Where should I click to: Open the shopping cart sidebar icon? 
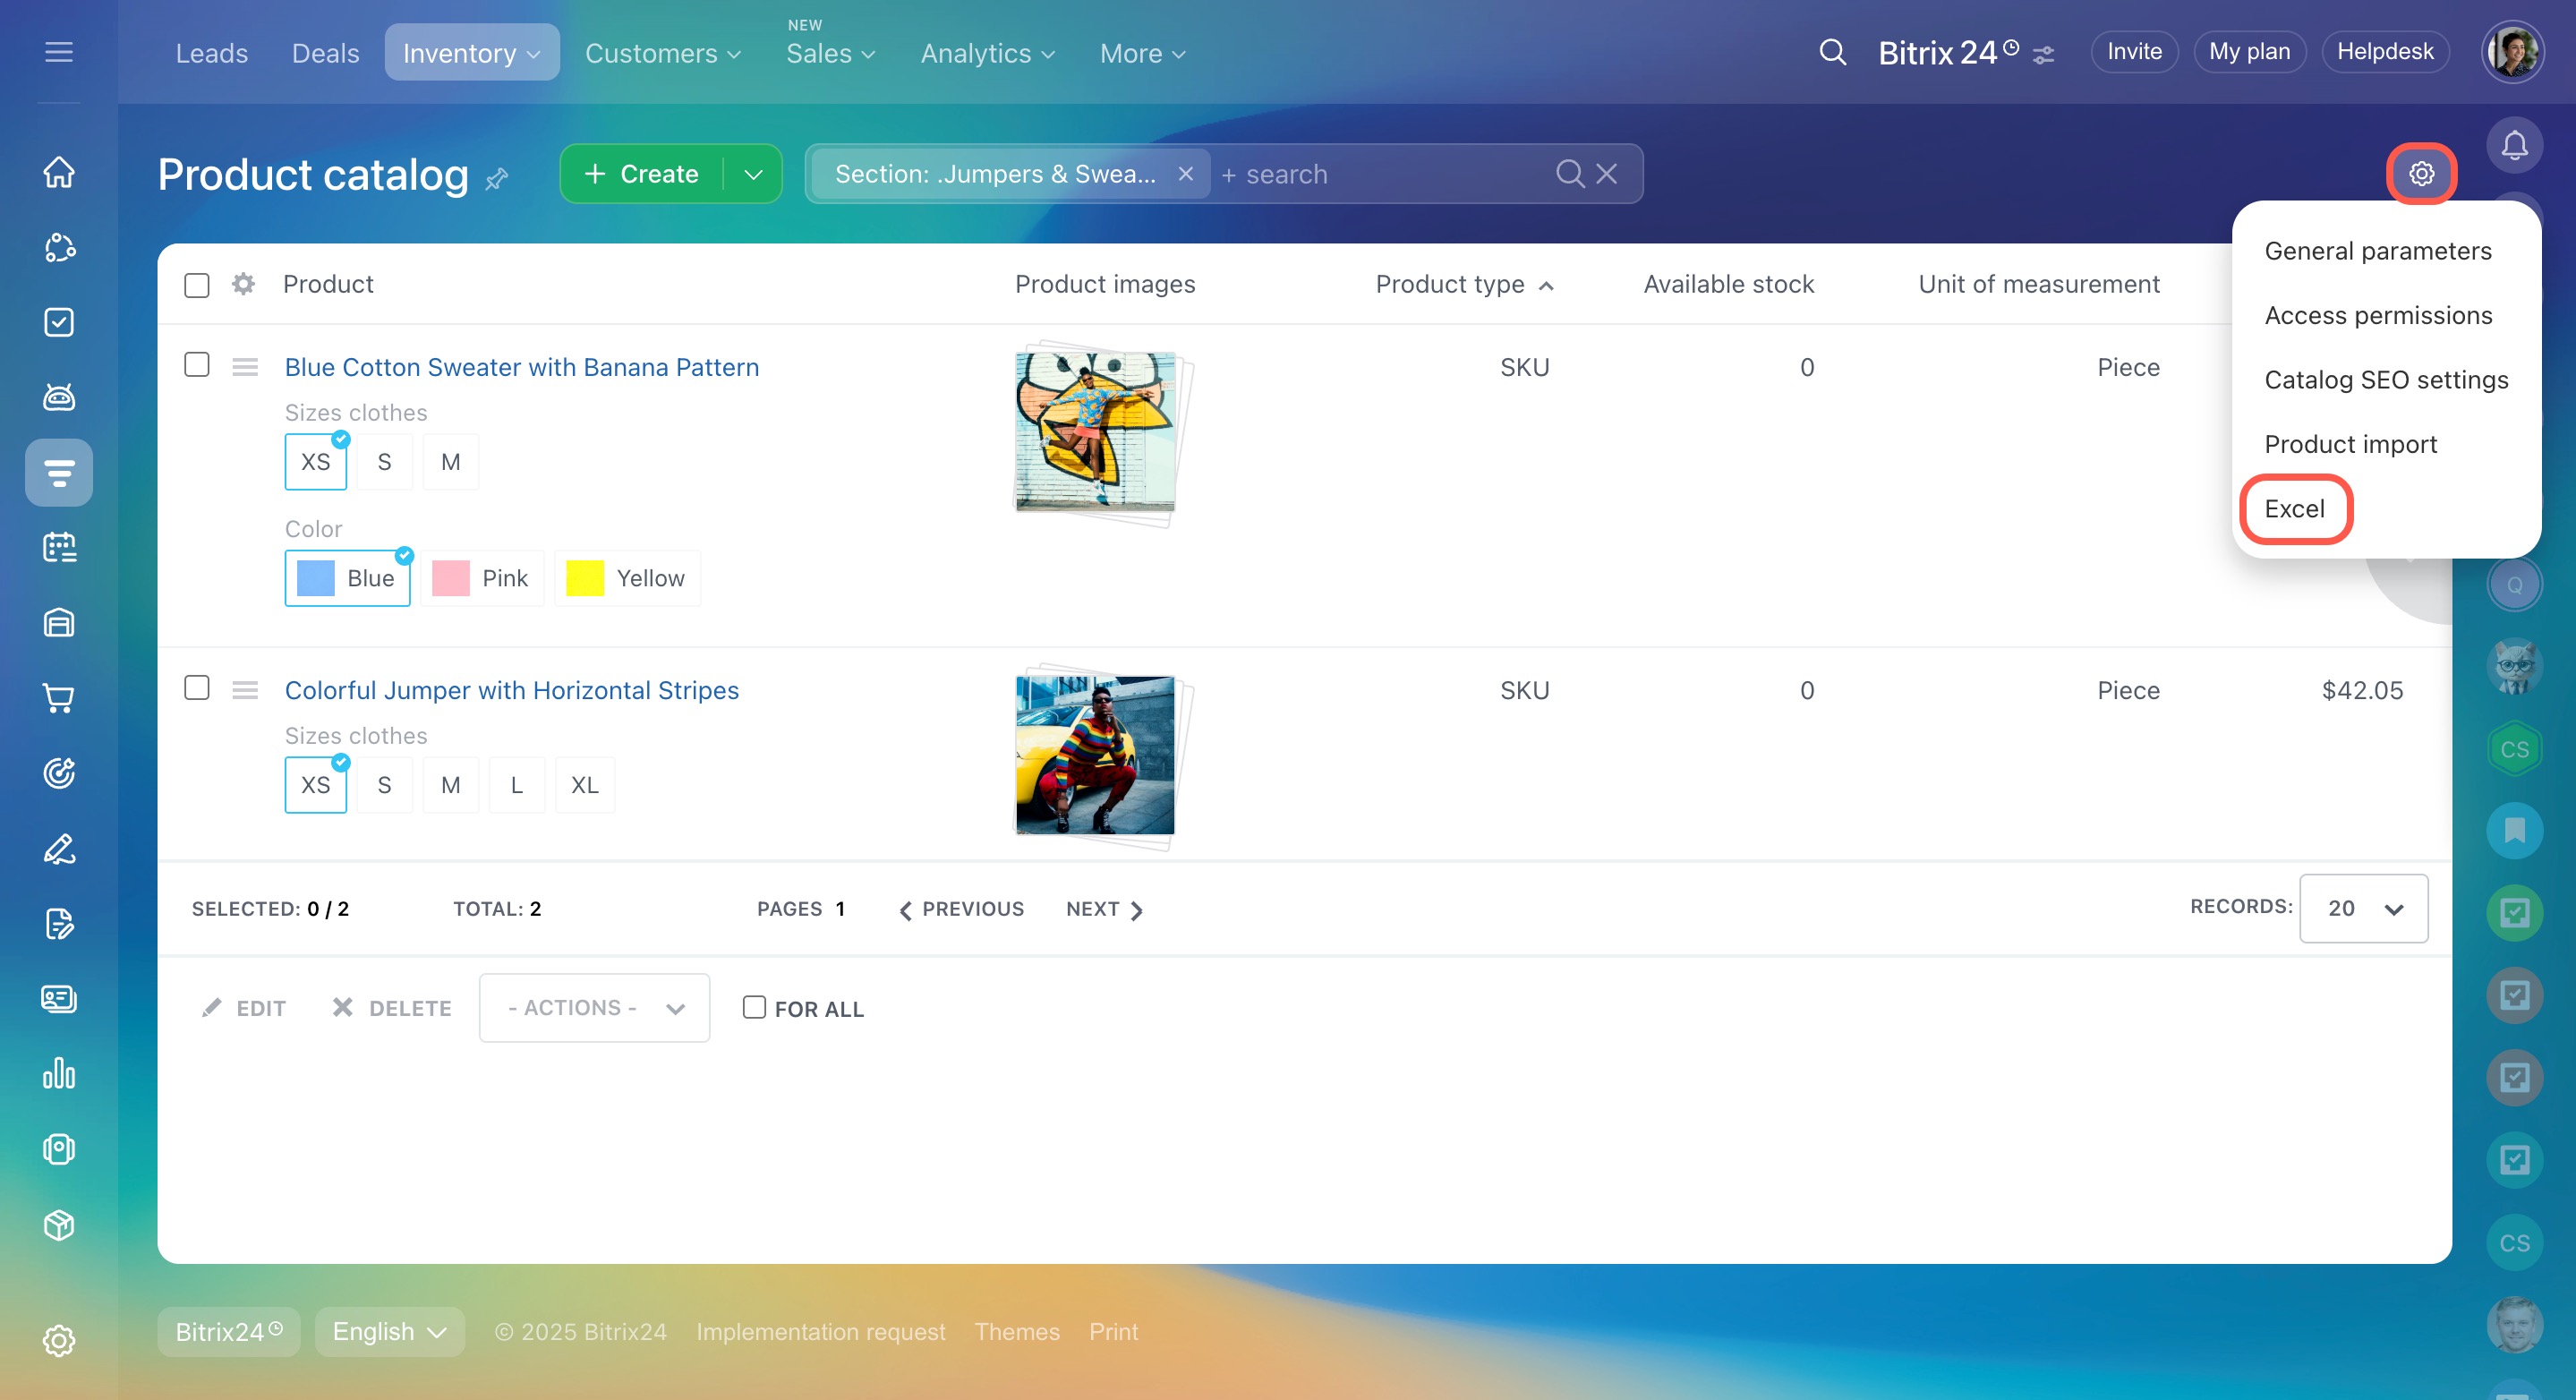pyautogui.click(x=59, y=698)
